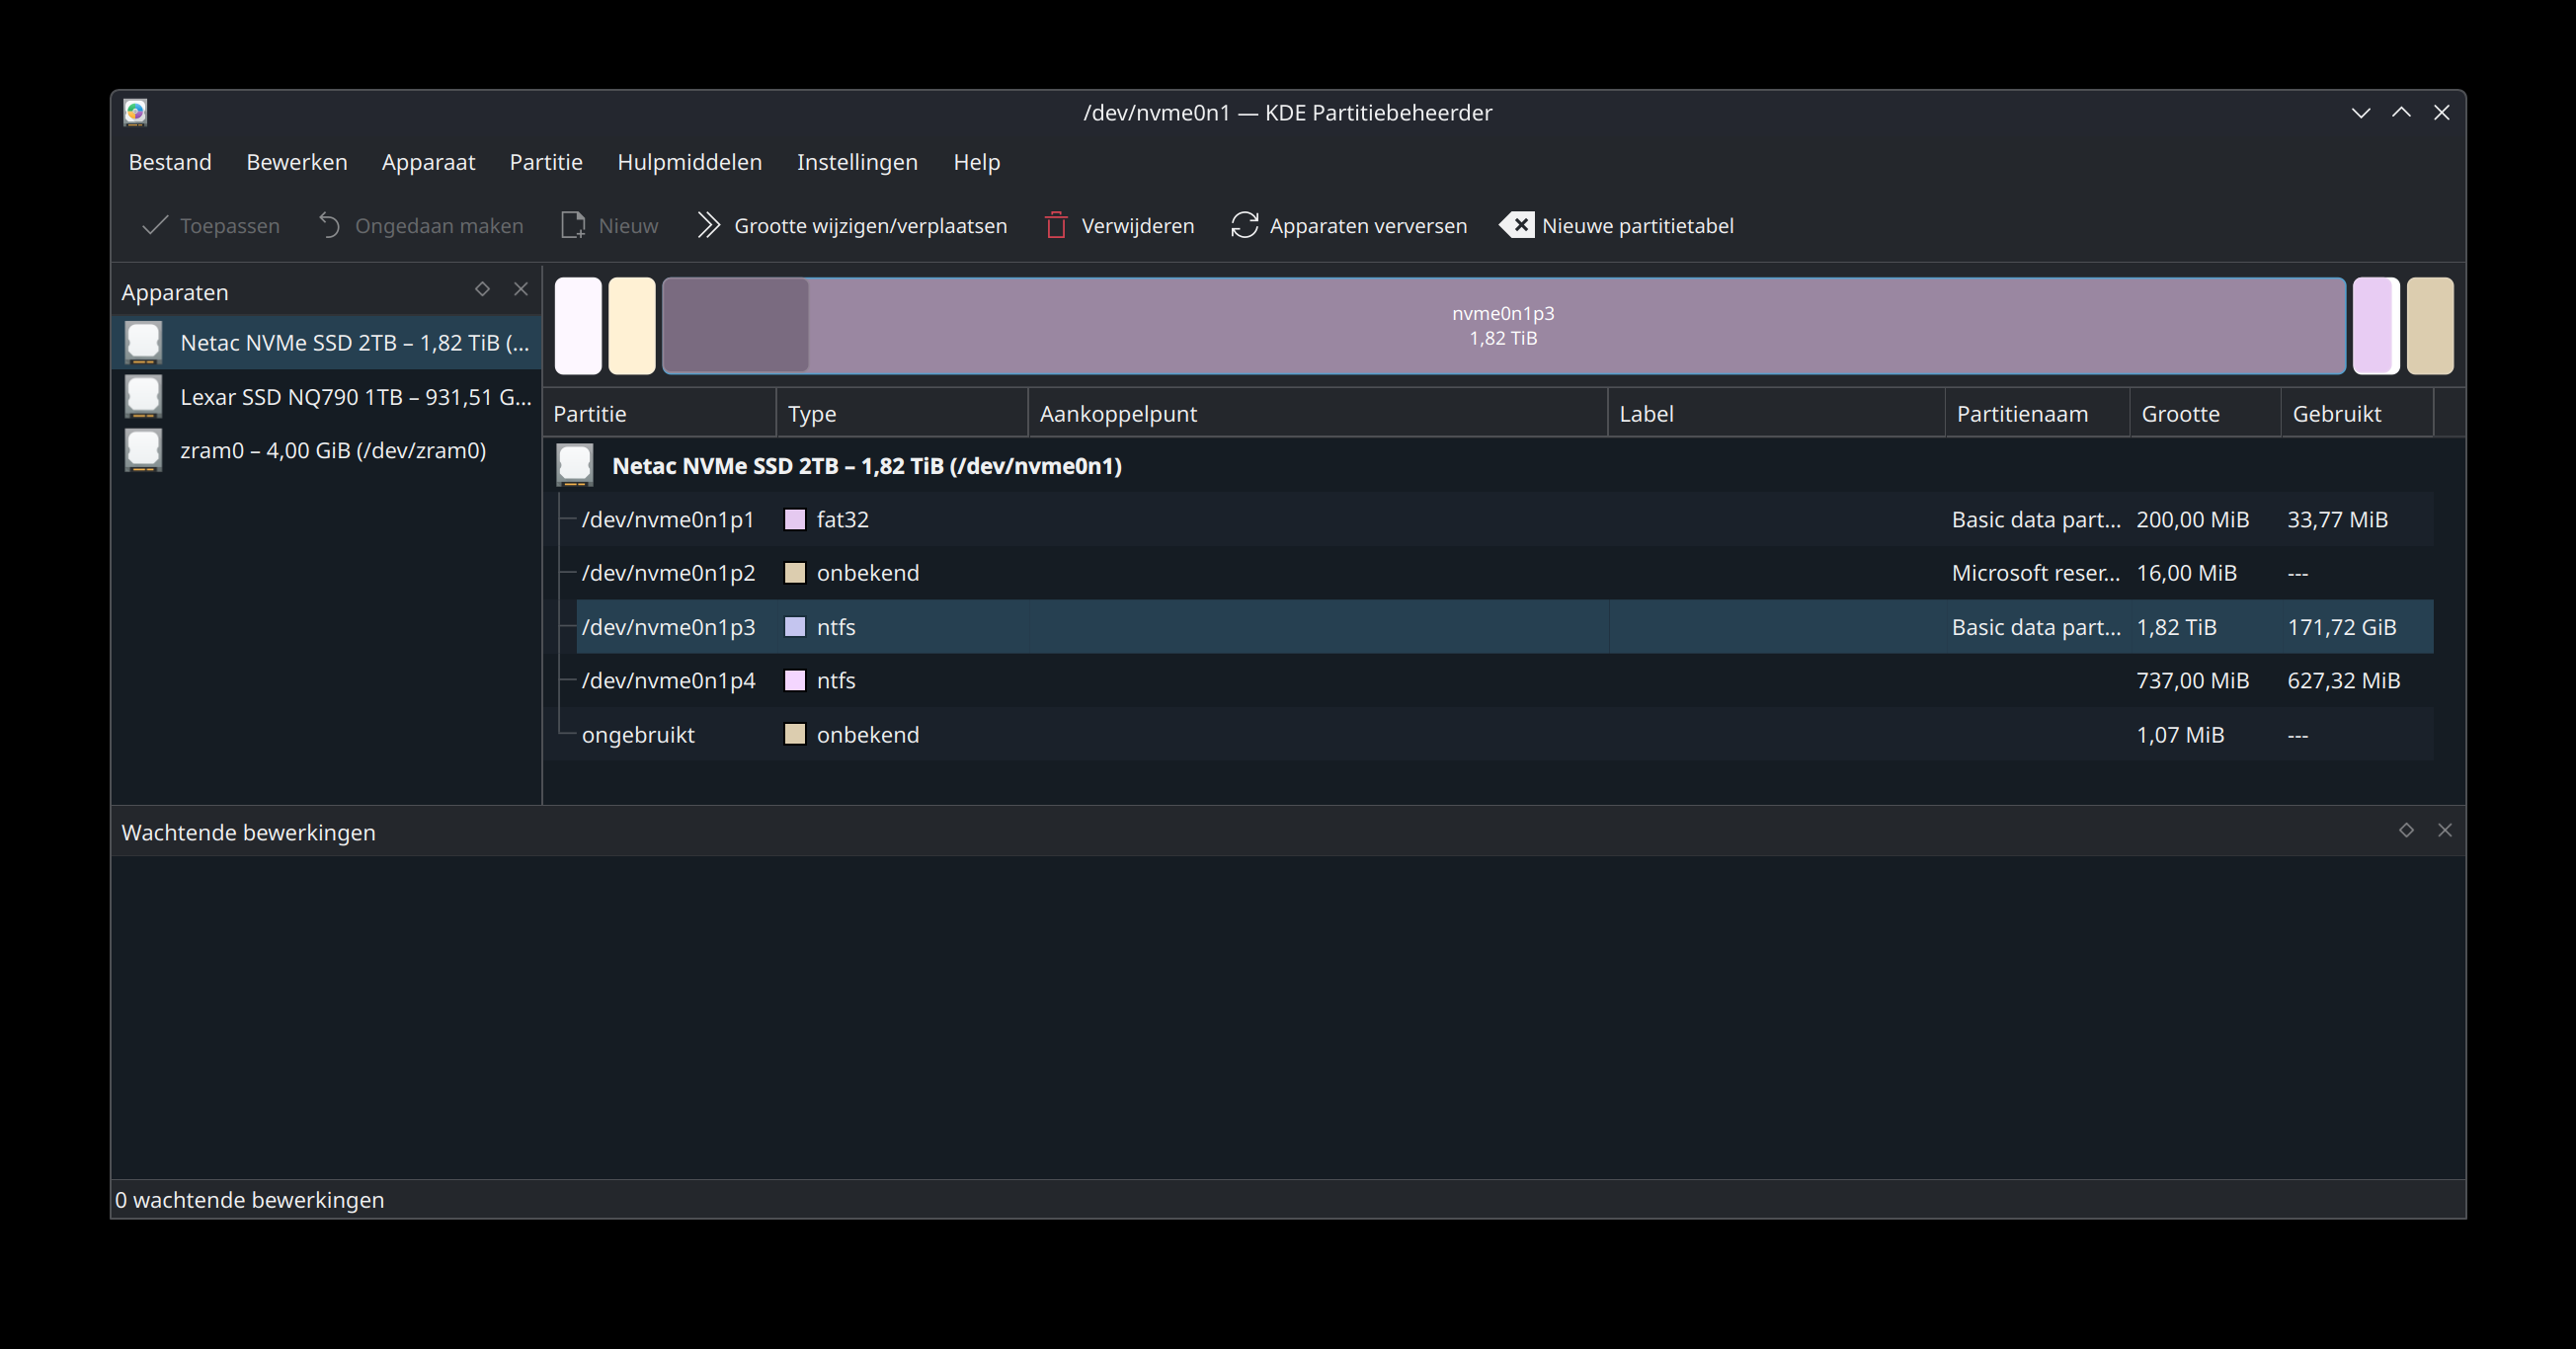Click Grootte wijzigen/verplaatsen arrows icon

(709, 225)
